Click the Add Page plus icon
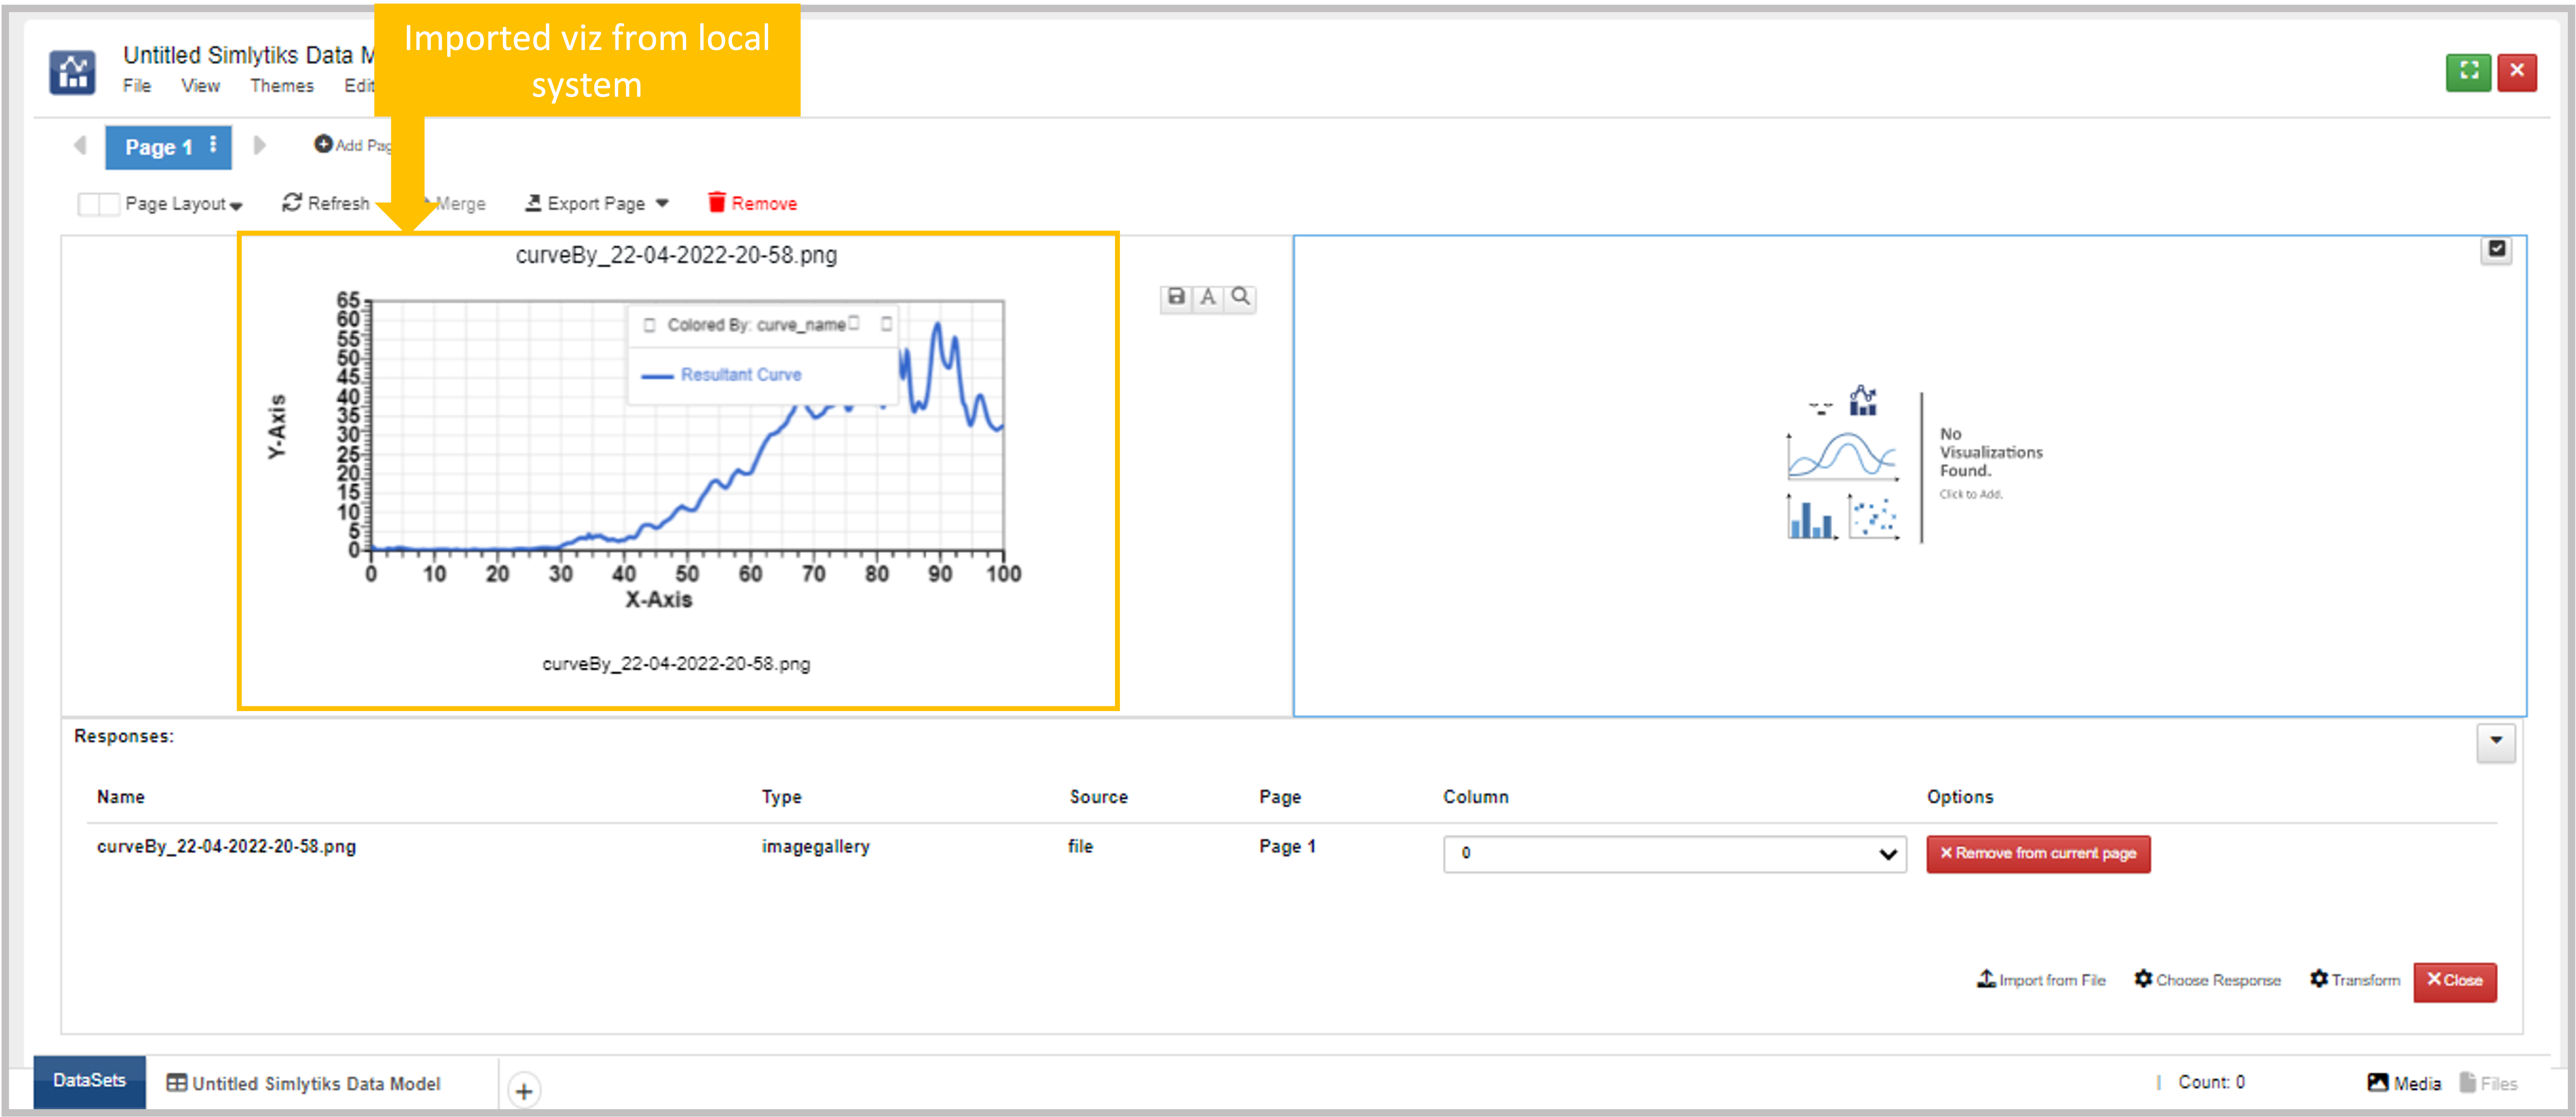 click(x=323, y=145)
